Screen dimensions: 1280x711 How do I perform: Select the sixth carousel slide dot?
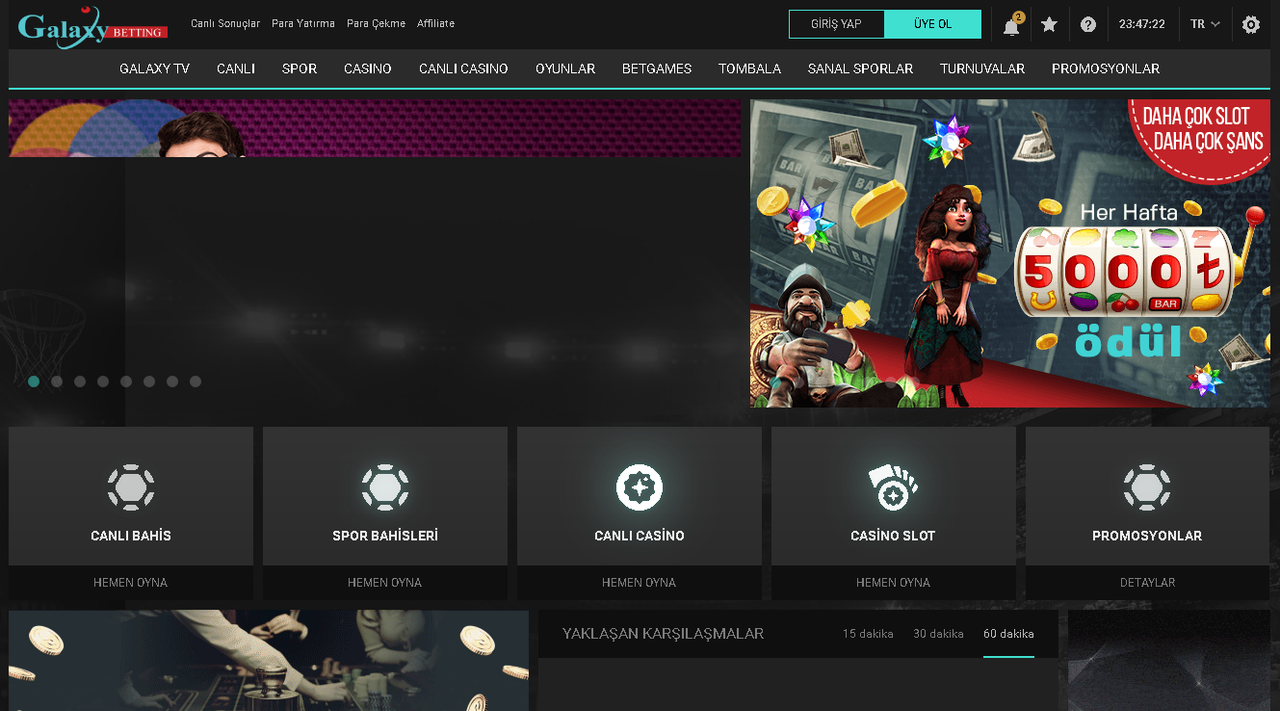pyautogui.click(x=149, y=381)
